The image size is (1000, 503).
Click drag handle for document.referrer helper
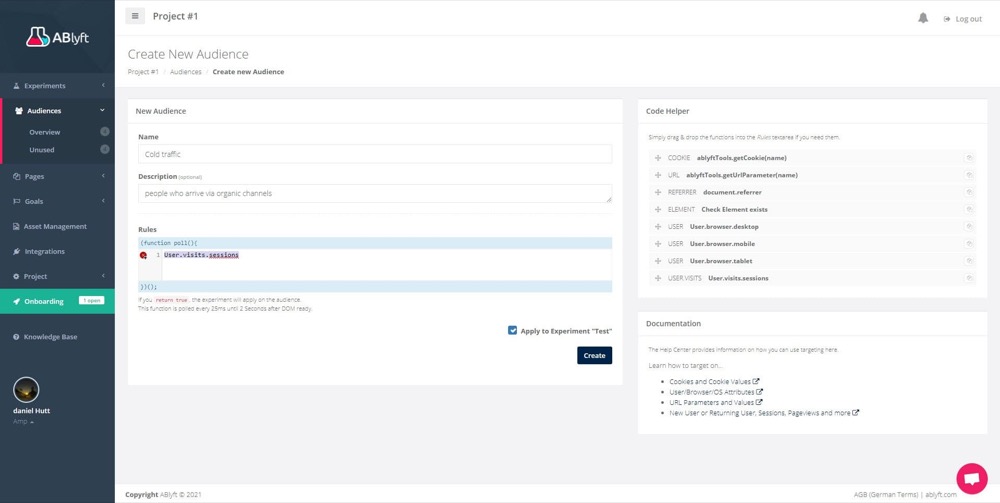(x=658, y=192)
